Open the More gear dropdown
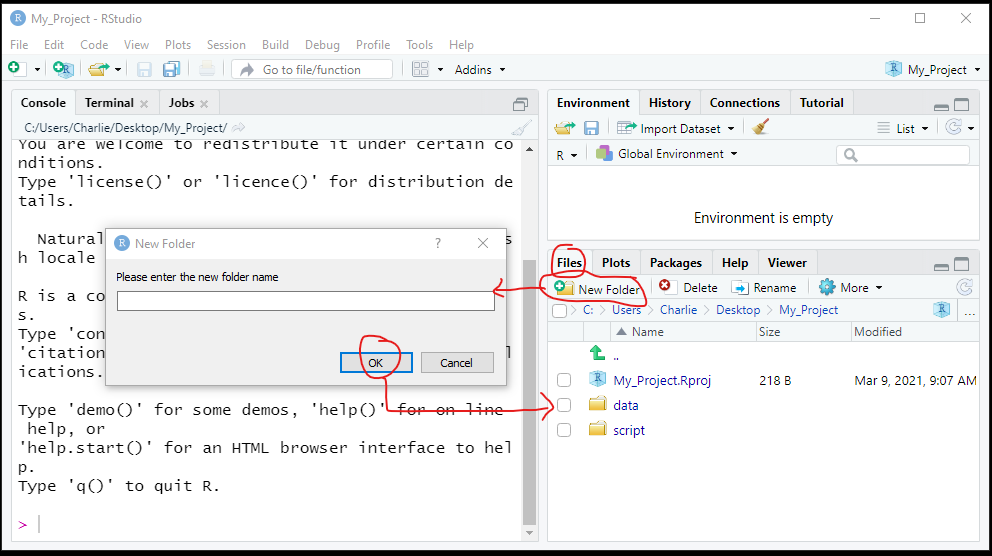The height and width of the screenshot is (556, 992). pos(851,288)
